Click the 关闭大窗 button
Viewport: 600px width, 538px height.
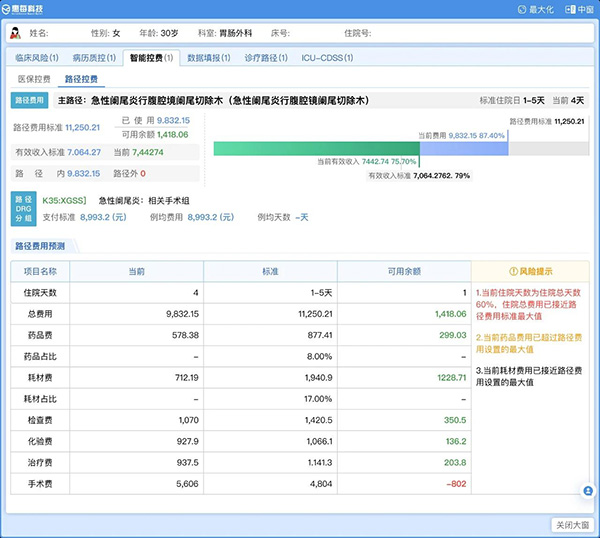click(571, 524)
